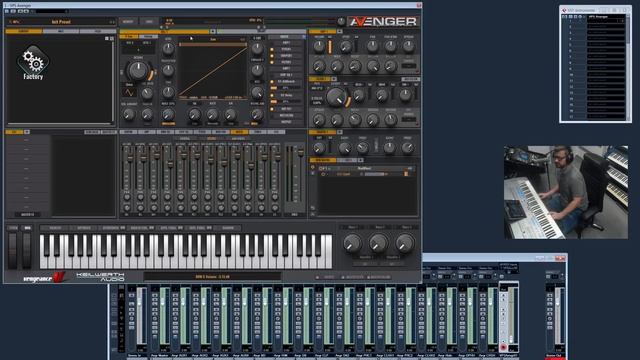Screen dimensions: 640x360
Task: Open the dropdown beside the AMP section tab
Action: click(340, 31)
